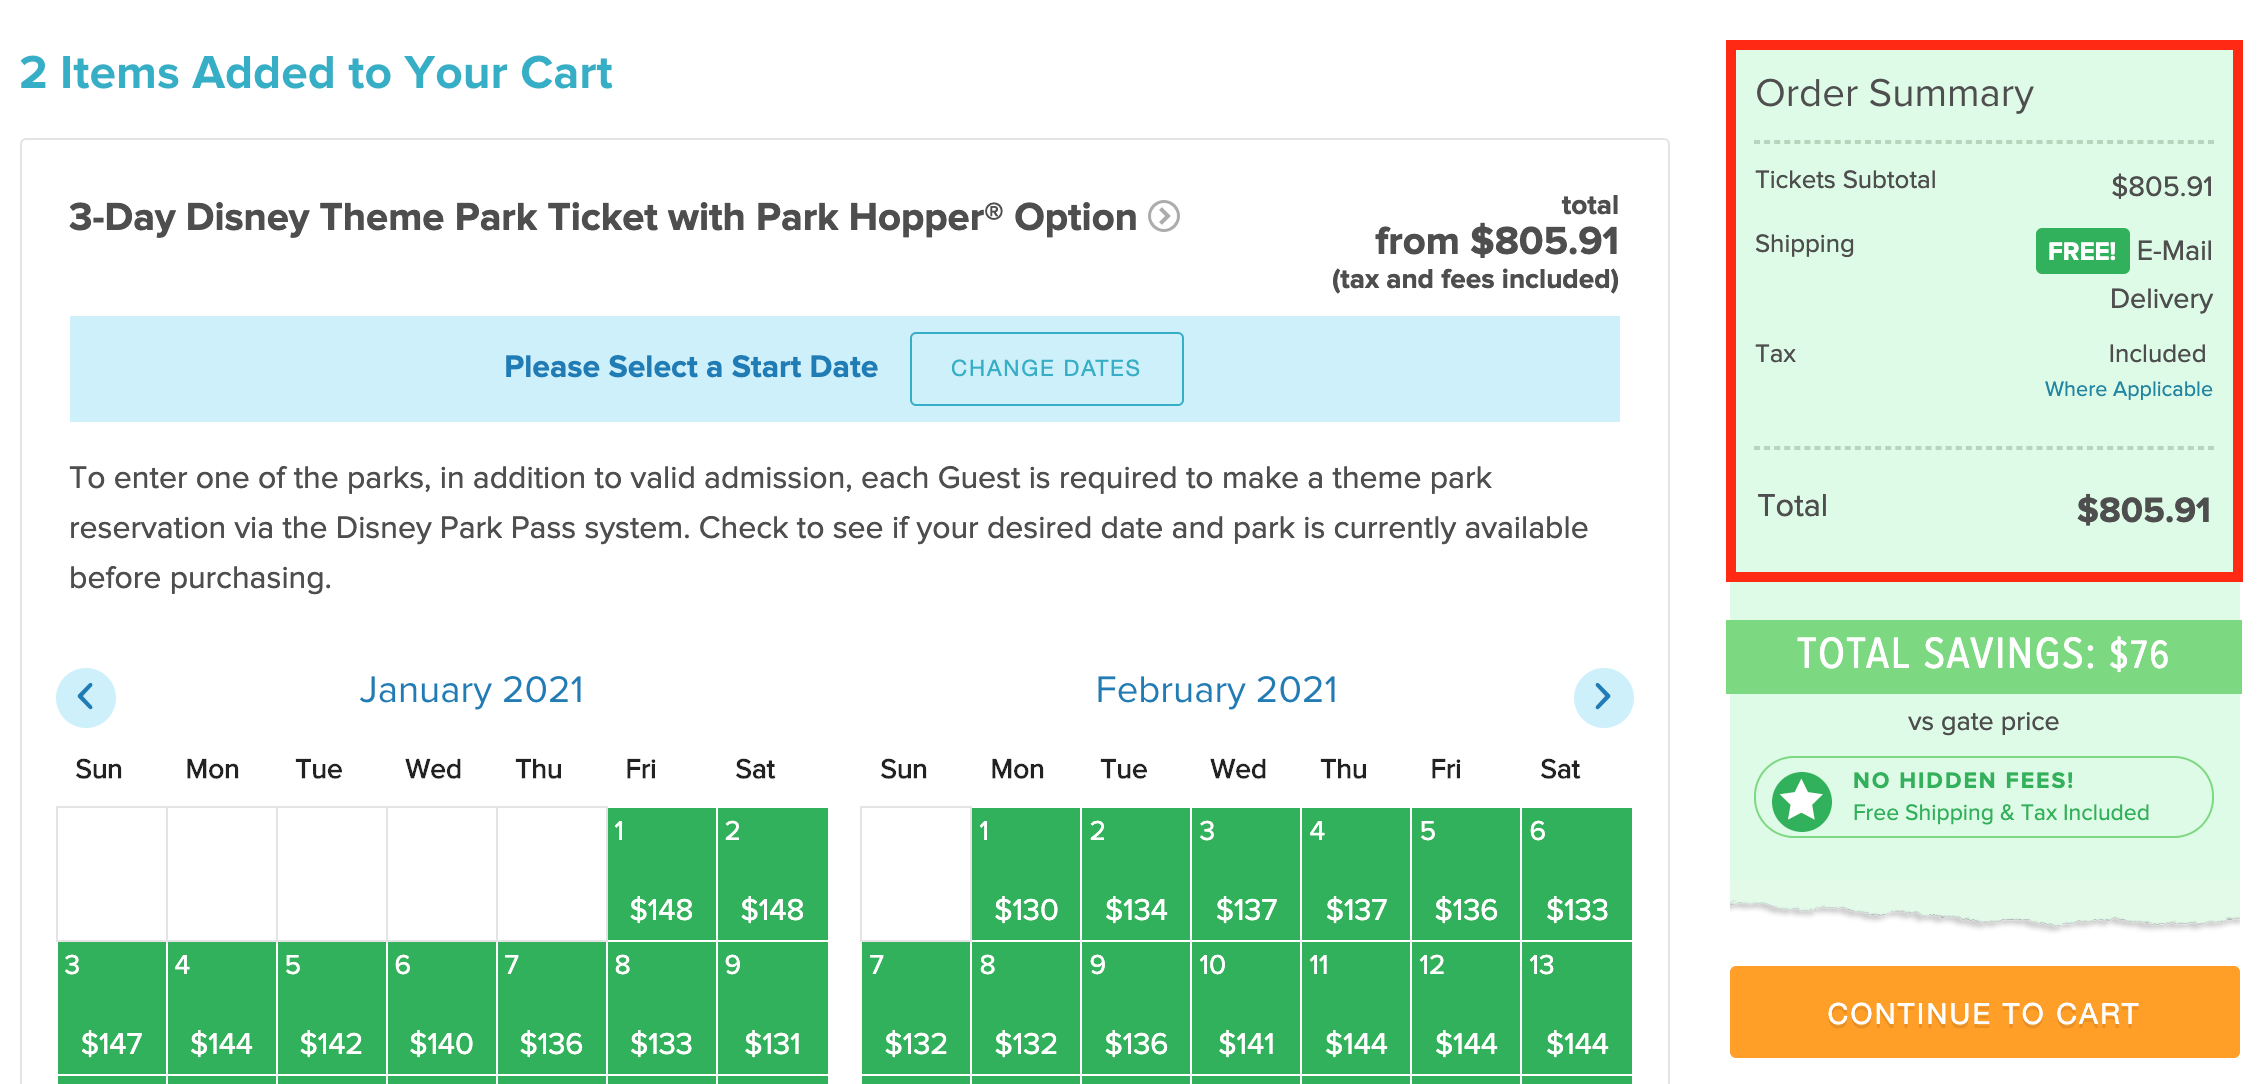Select February 8 priced $132

(1026, 1008)
